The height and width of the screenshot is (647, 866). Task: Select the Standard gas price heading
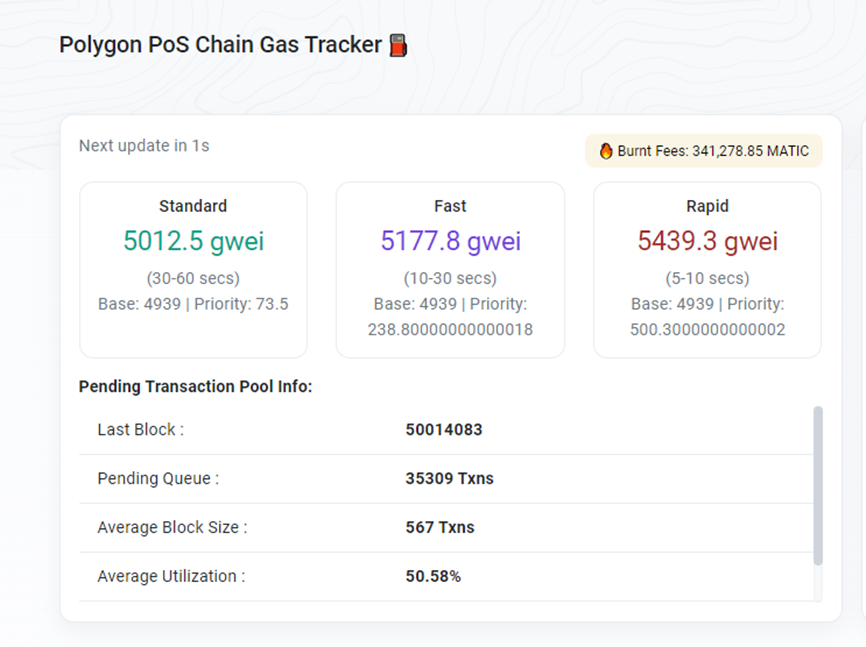193,206
